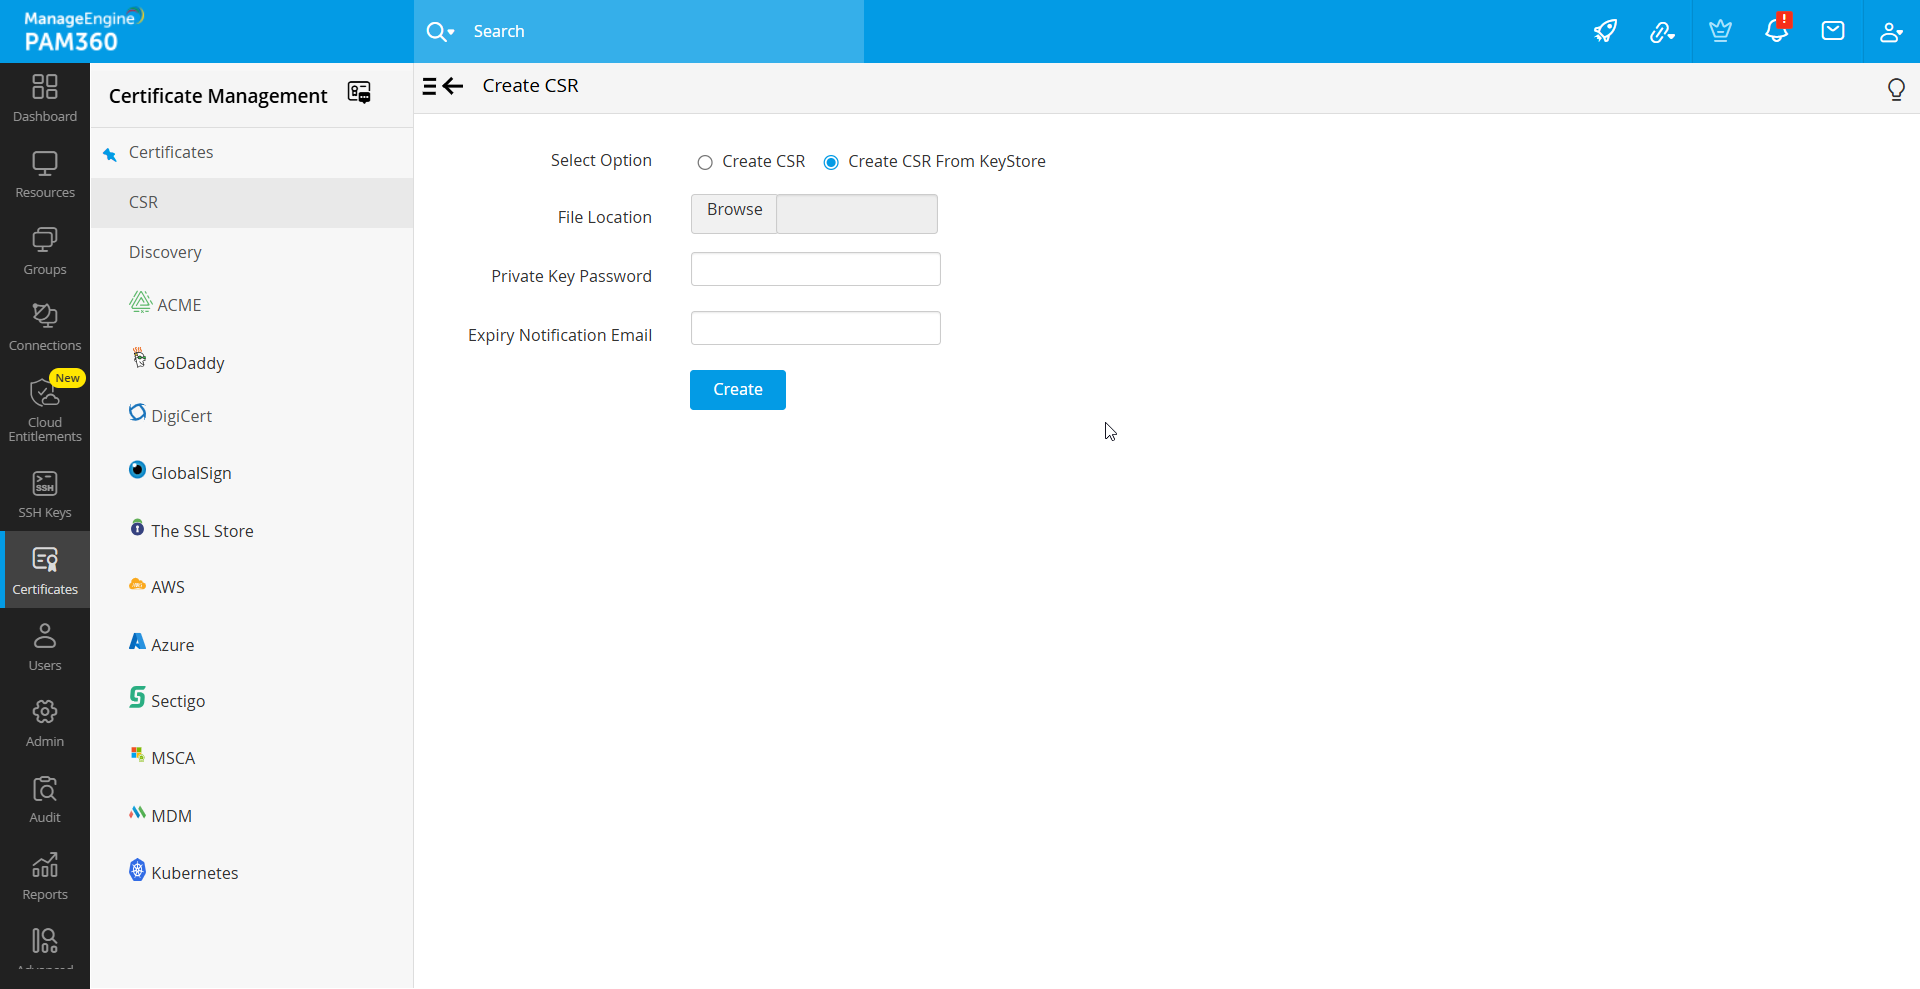1920x989 pixels.
Task: Click the Private Key Password field
Action: pos(816,269)
